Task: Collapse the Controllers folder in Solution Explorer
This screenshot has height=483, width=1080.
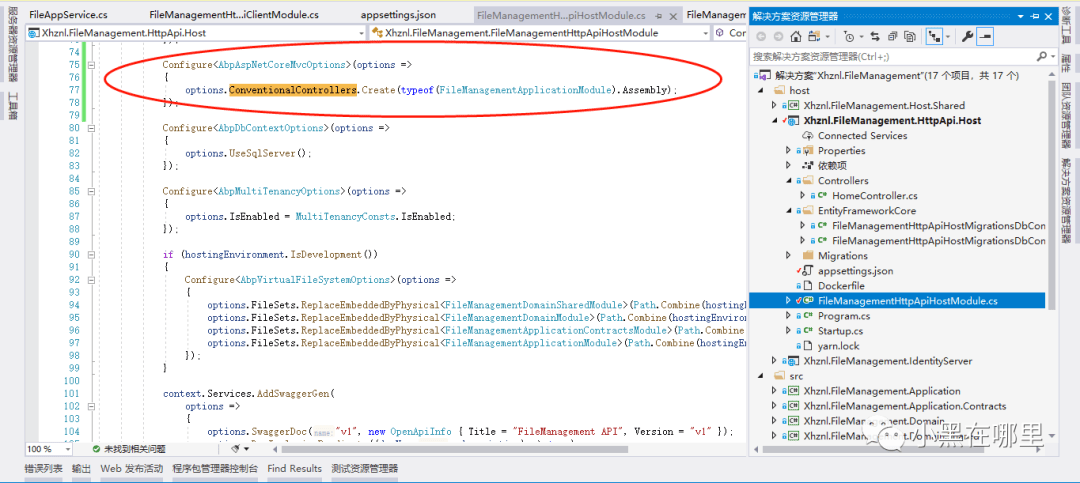Action: click(790, 181)
